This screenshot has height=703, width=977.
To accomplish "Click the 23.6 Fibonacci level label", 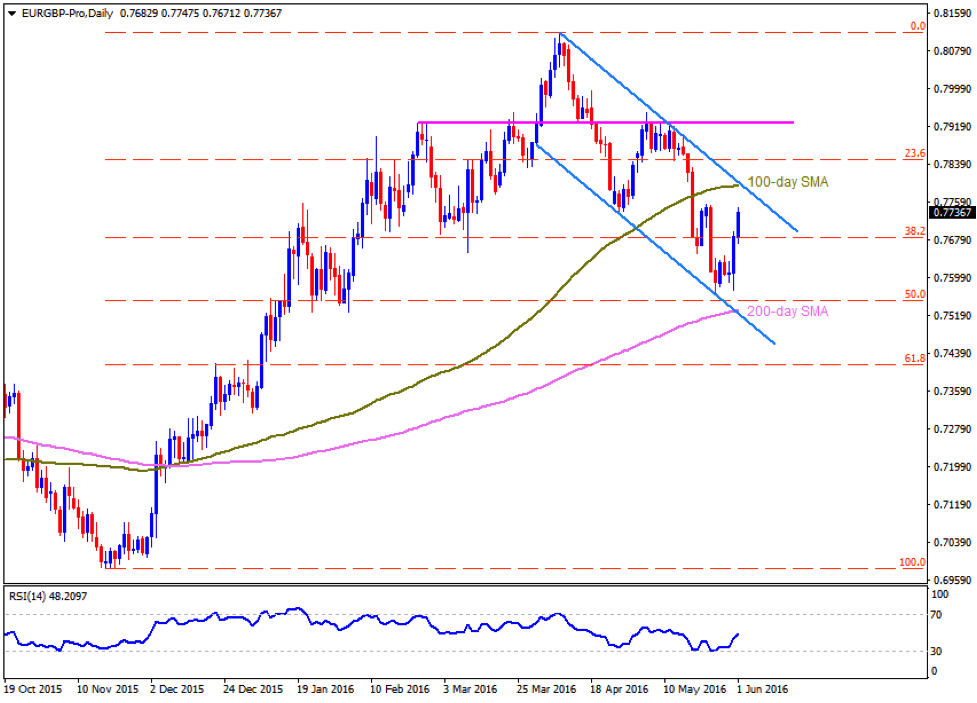I will [913, 153].
